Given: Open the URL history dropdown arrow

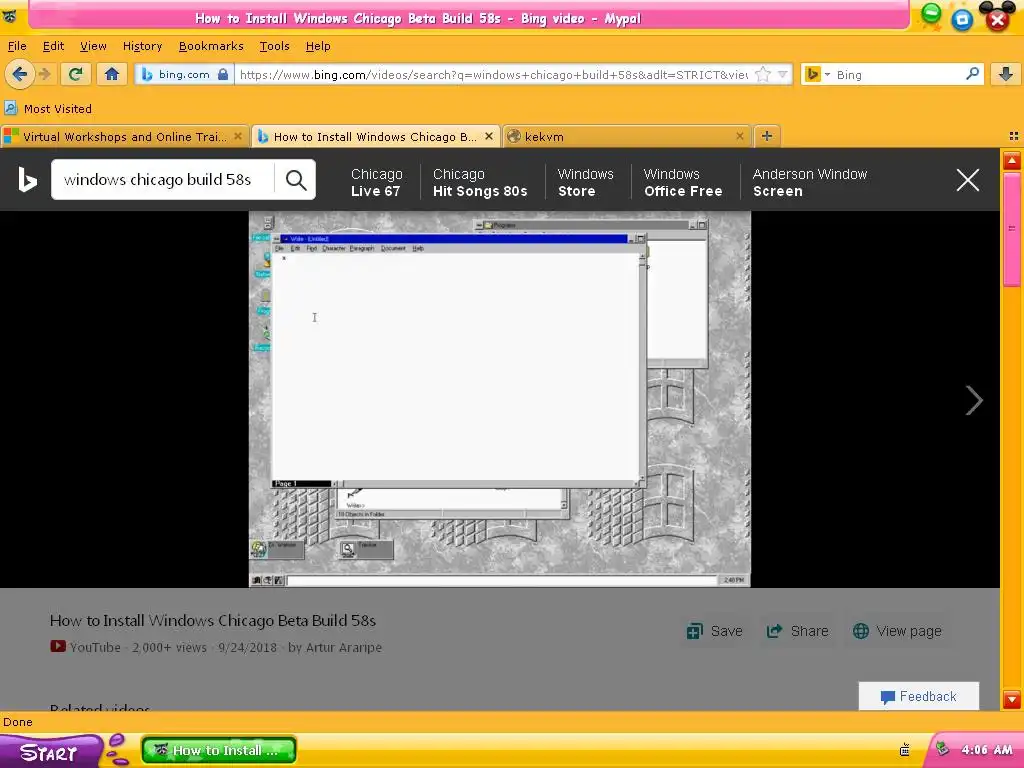Looking at the screenshot, I should (x=782, y=74).
